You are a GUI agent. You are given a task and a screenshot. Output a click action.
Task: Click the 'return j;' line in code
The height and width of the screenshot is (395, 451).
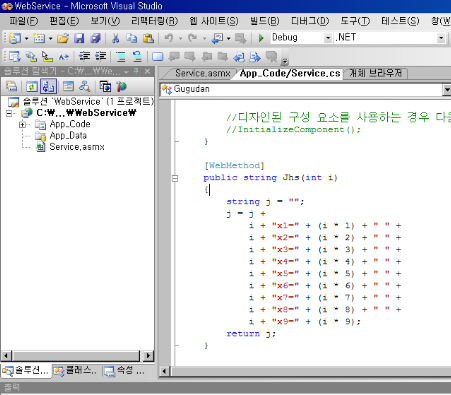tap(251, 333)
